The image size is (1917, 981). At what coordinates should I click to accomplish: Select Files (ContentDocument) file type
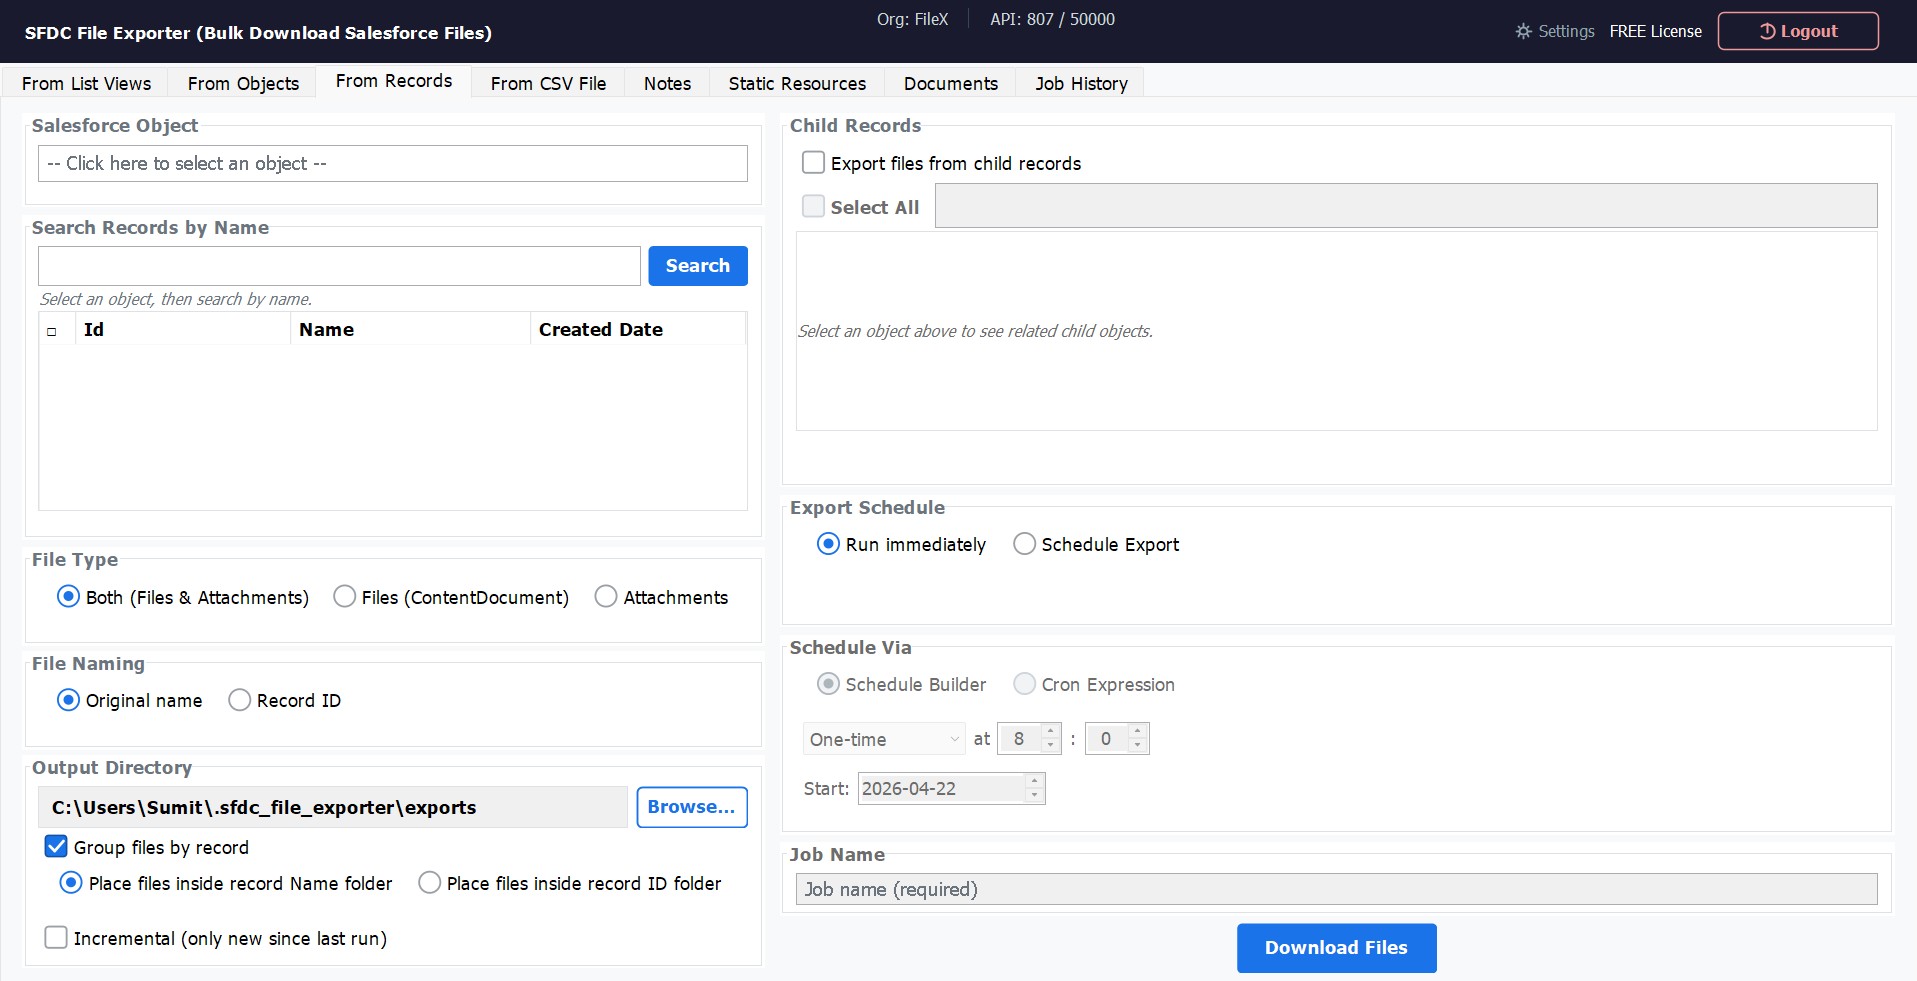click(x=344, y=596)
